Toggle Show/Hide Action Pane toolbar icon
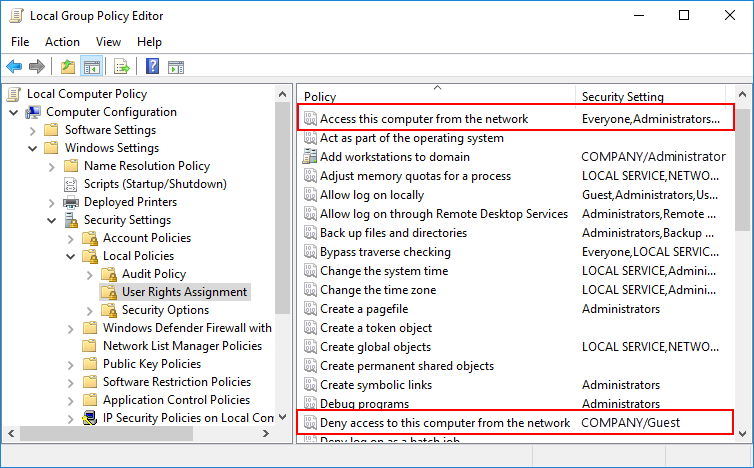The width and height of the screenshot is (754, 468). click(x=176, y=67)
